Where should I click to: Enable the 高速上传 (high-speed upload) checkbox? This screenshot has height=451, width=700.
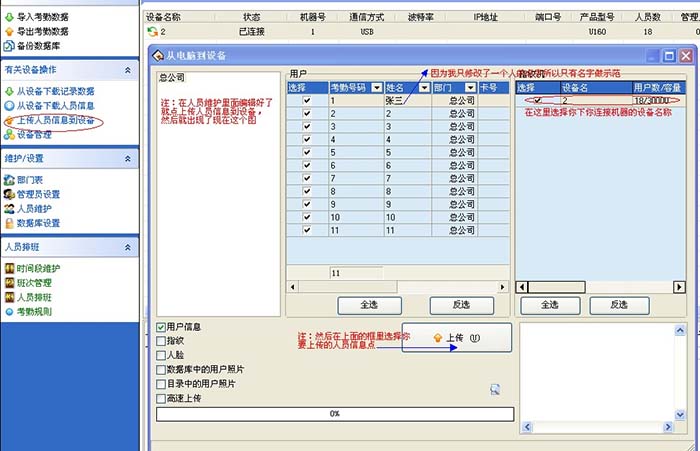(161, 398)
